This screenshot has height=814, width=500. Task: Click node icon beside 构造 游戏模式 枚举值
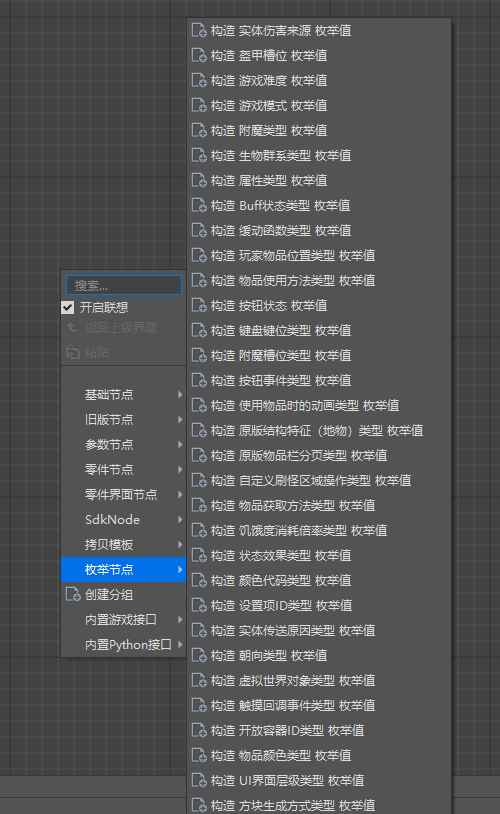click(x=199, y=105)
